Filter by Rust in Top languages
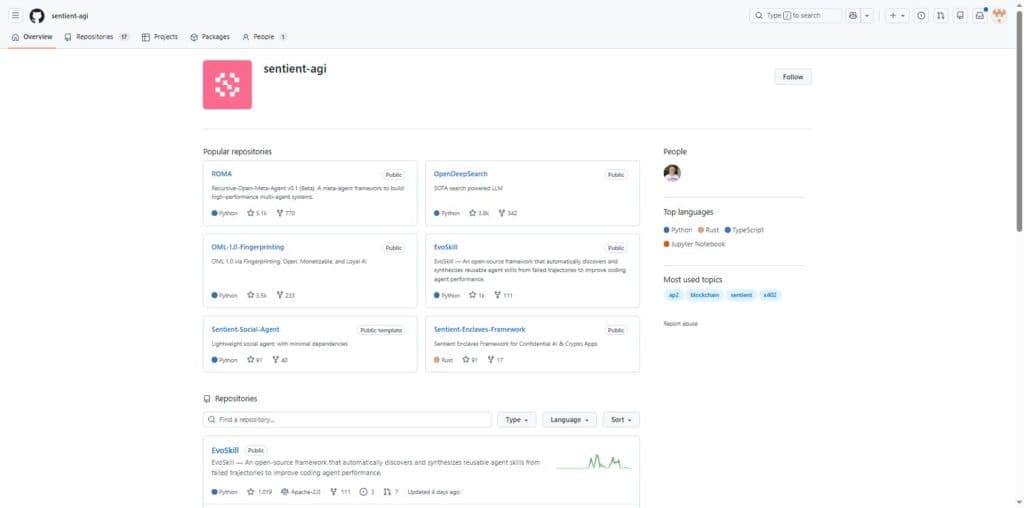The height and width of the screenshot is (508, 1024). click(x=709, y=230)
